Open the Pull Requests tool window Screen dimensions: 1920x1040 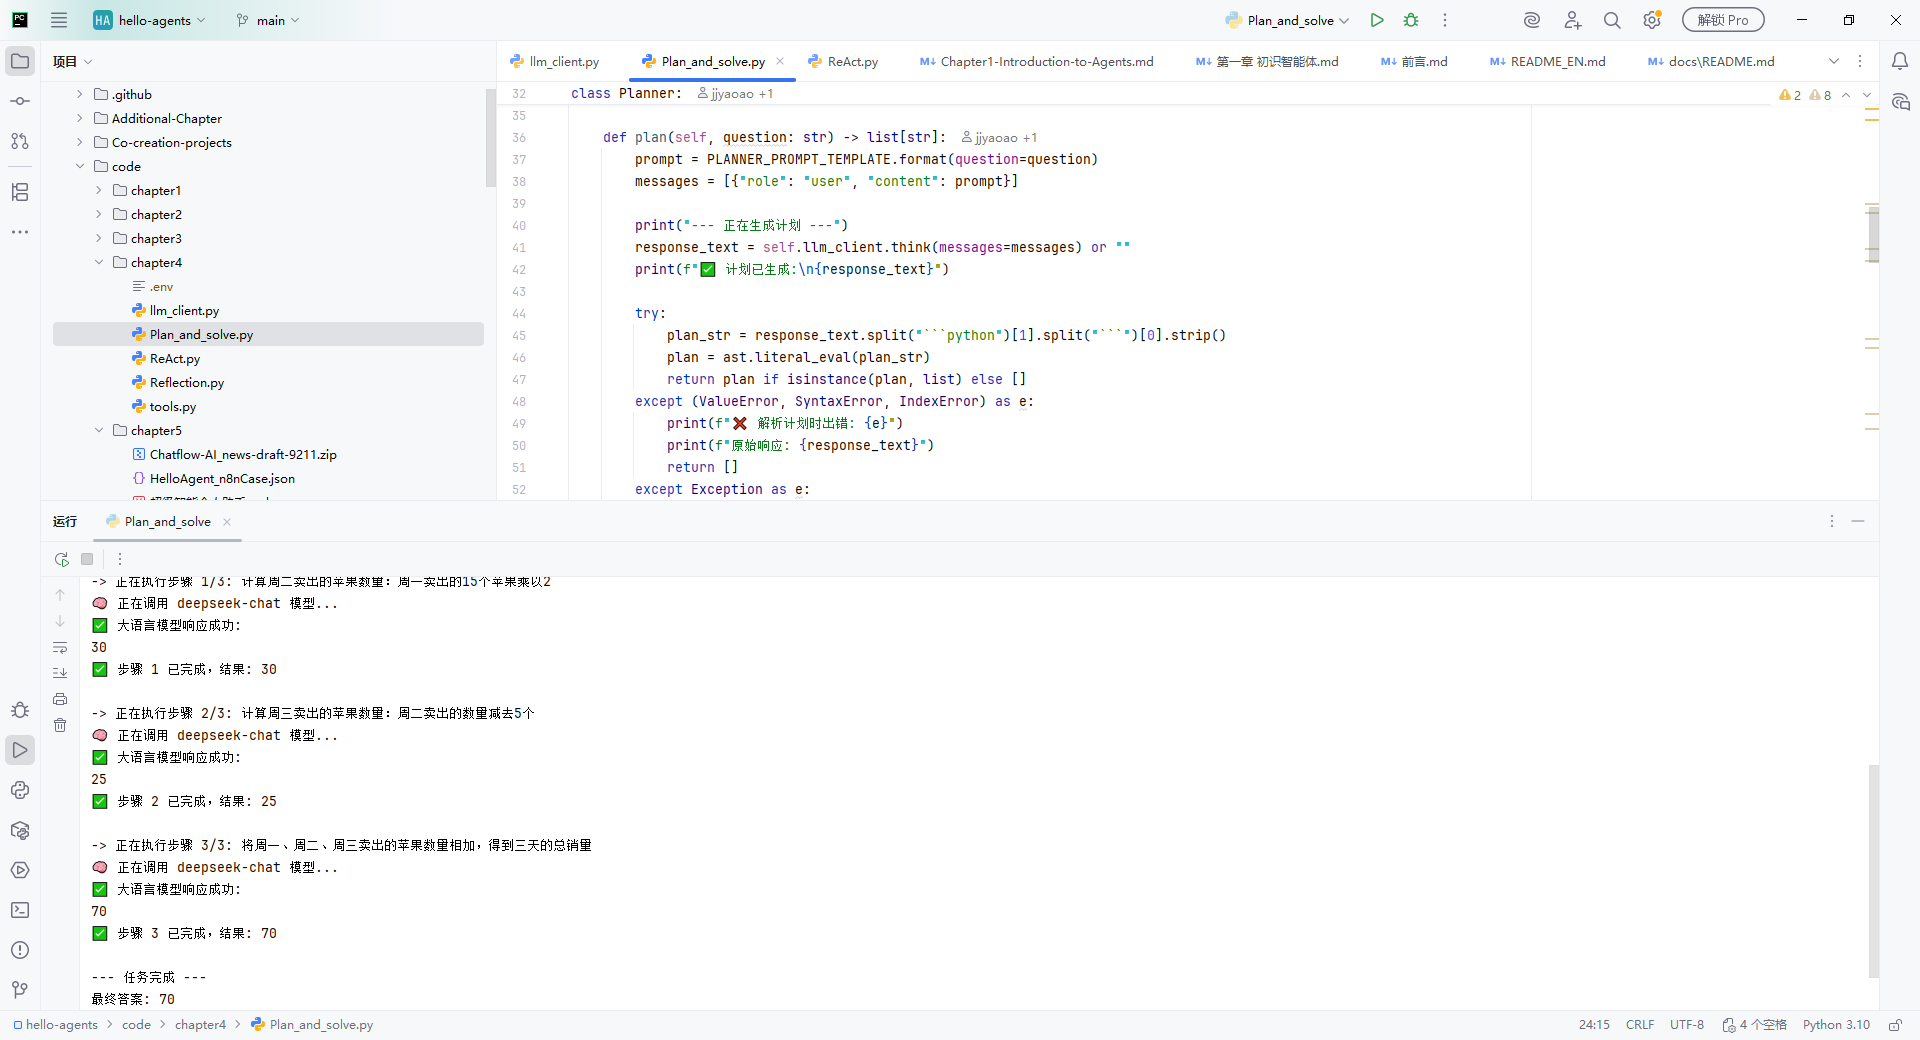point(20,141)
